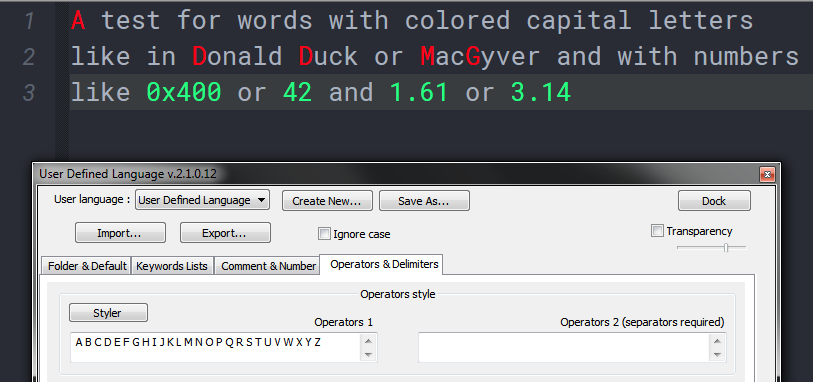Dock the User Defined Language dialog
Screen dimensions: 813x382
pos(713,201)
